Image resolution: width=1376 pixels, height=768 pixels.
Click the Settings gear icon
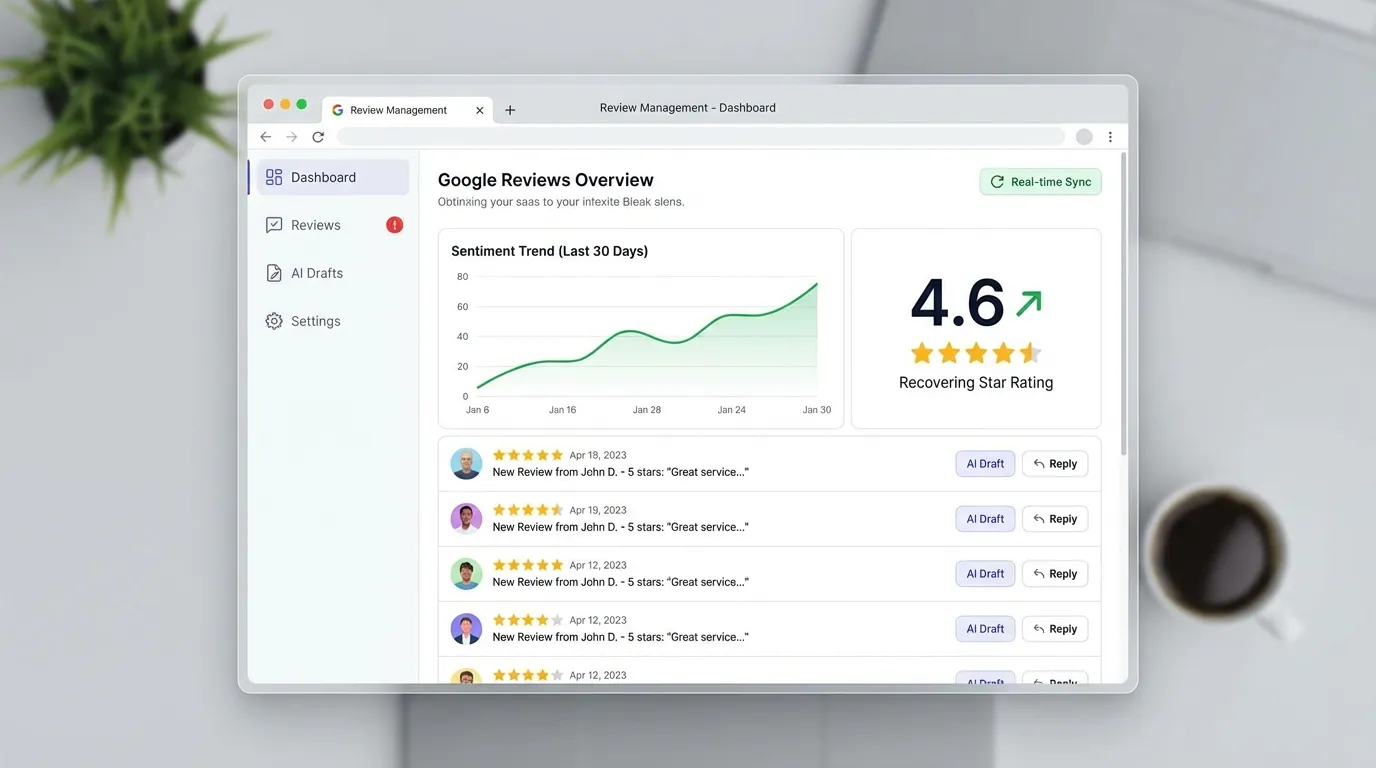pyautogui.click(x=274, y=321)
